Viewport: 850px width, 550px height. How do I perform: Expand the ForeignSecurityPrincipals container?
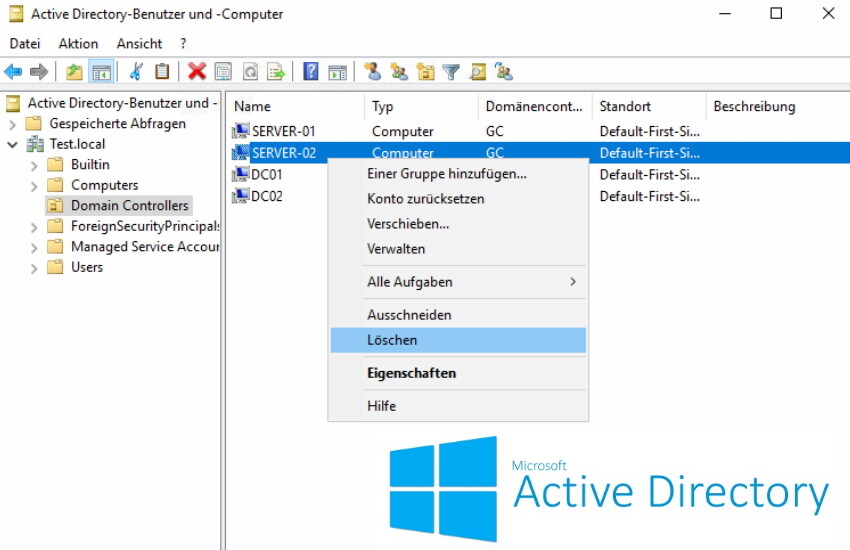[x=34, y=227]
